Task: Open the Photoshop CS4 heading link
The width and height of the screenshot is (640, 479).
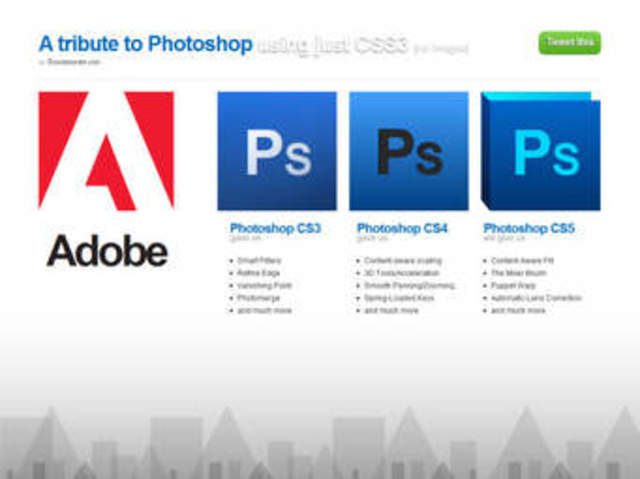Action: 402,228
